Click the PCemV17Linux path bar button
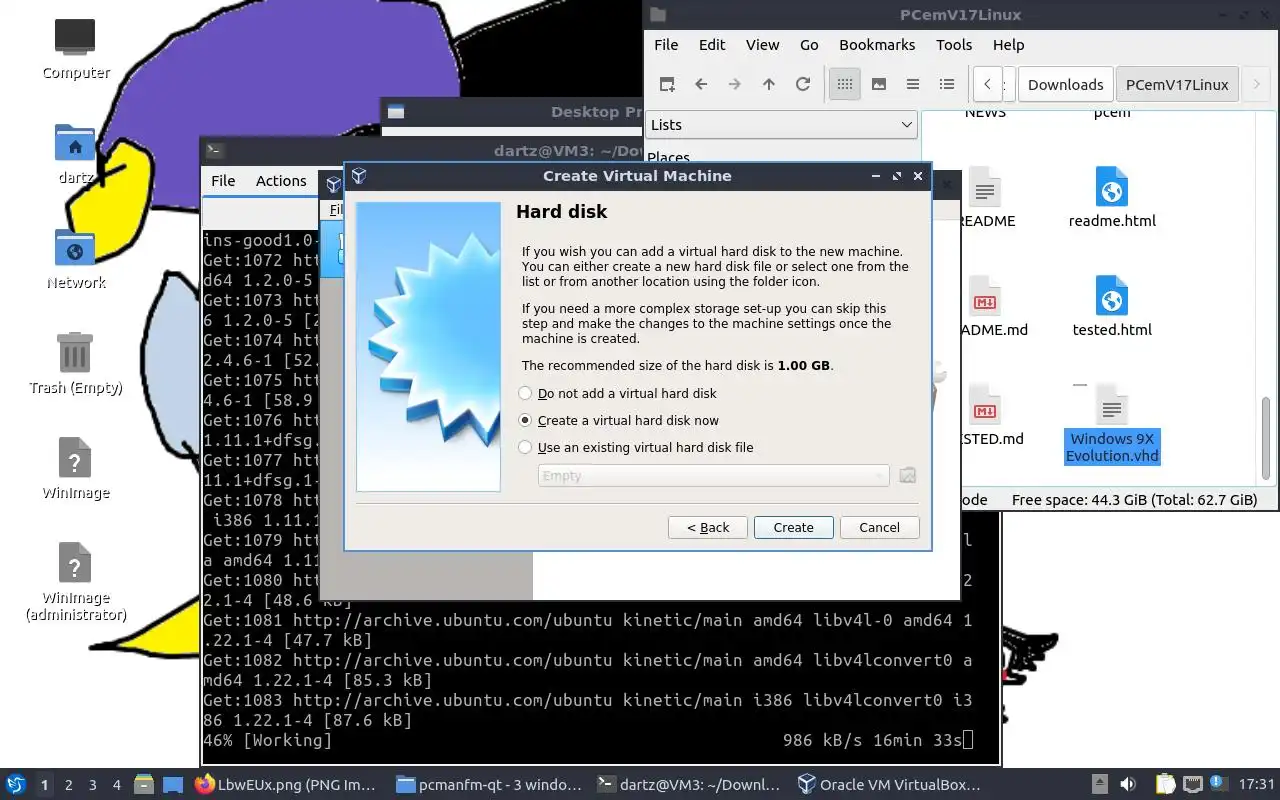This screenshot has width=1280, height=800. point(1177,85)
